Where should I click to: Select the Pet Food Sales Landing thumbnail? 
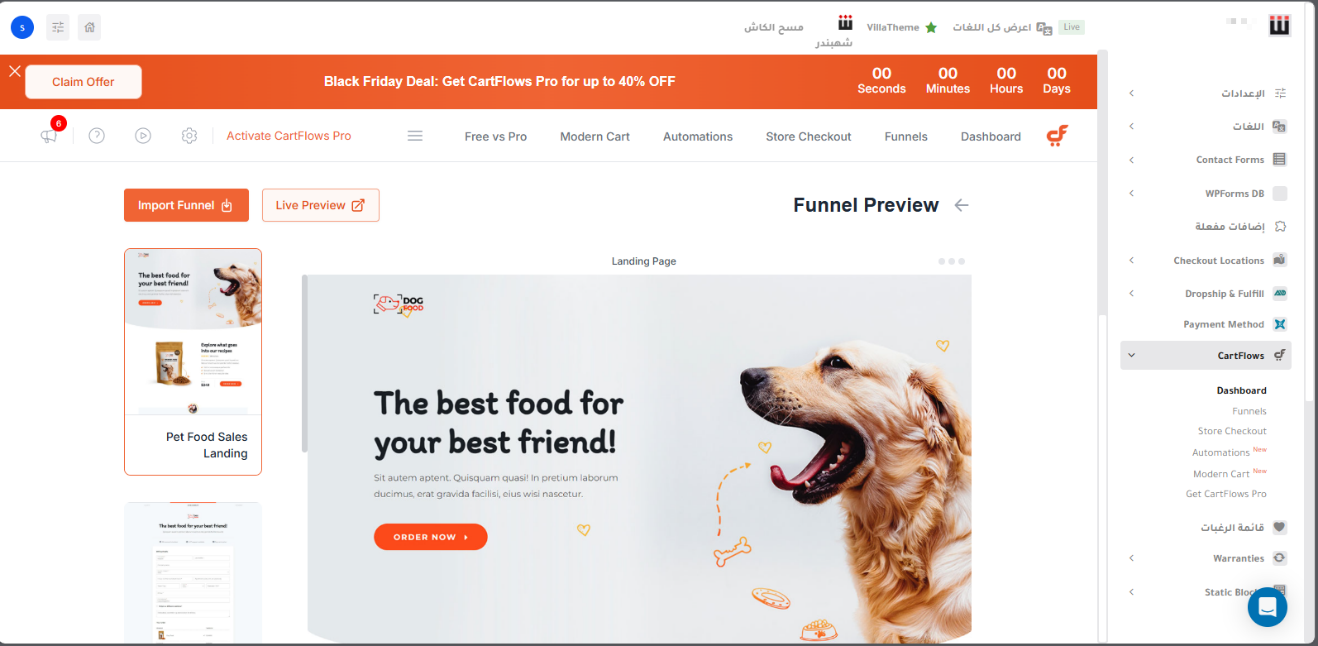coord(193,361)
